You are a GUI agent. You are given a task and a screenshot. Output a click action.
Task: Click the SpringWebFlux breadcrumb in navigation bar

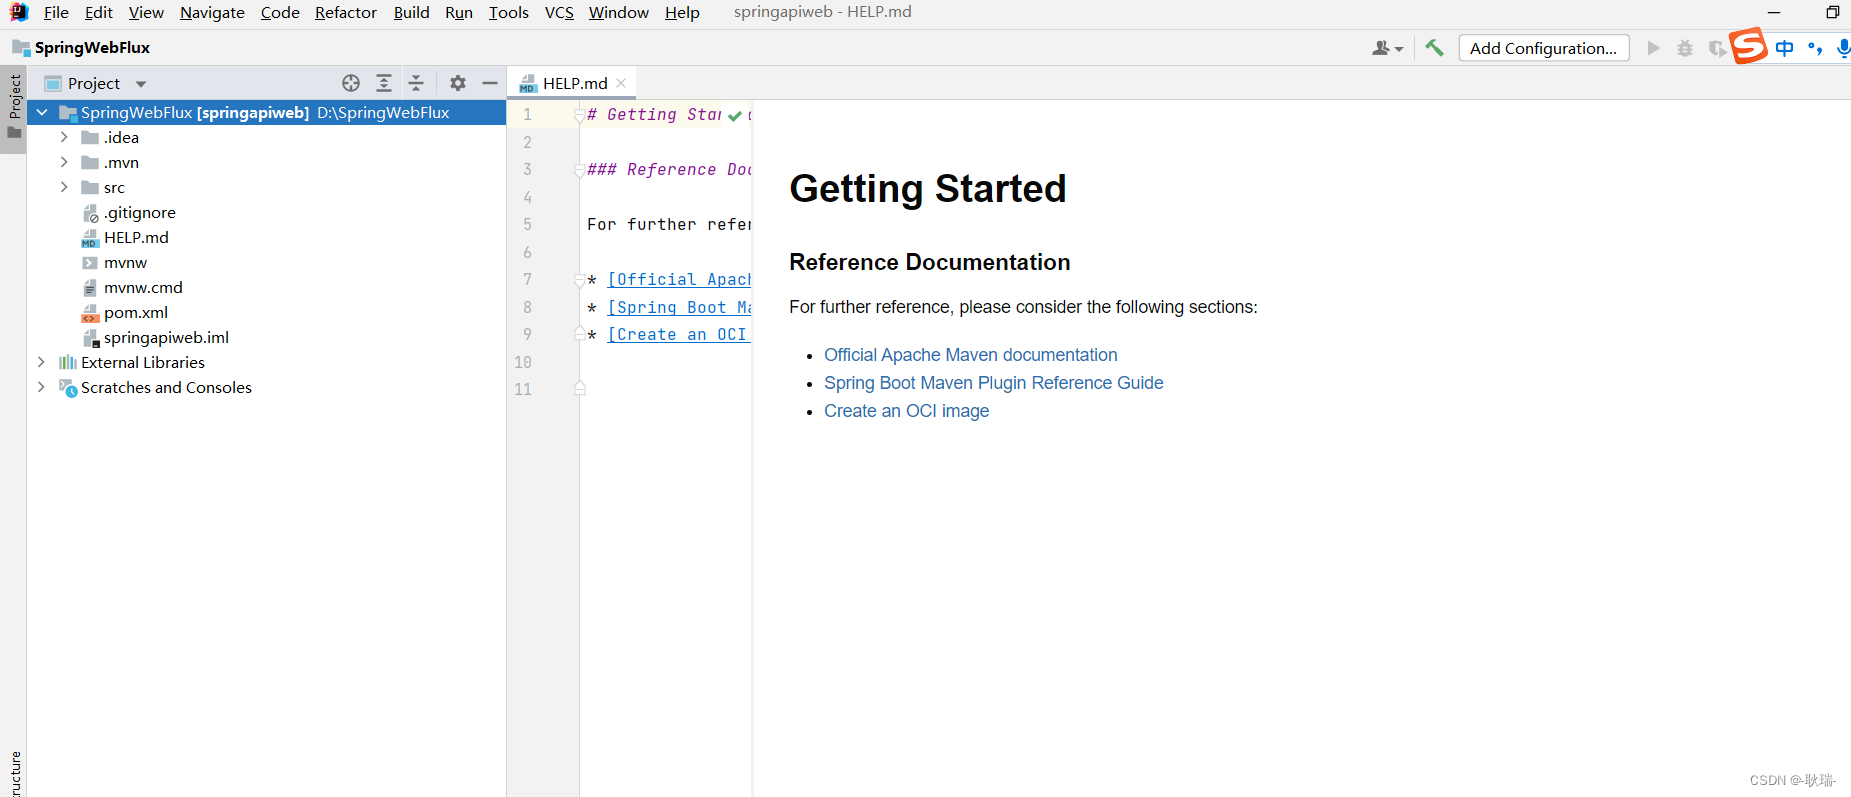(82, 48)
